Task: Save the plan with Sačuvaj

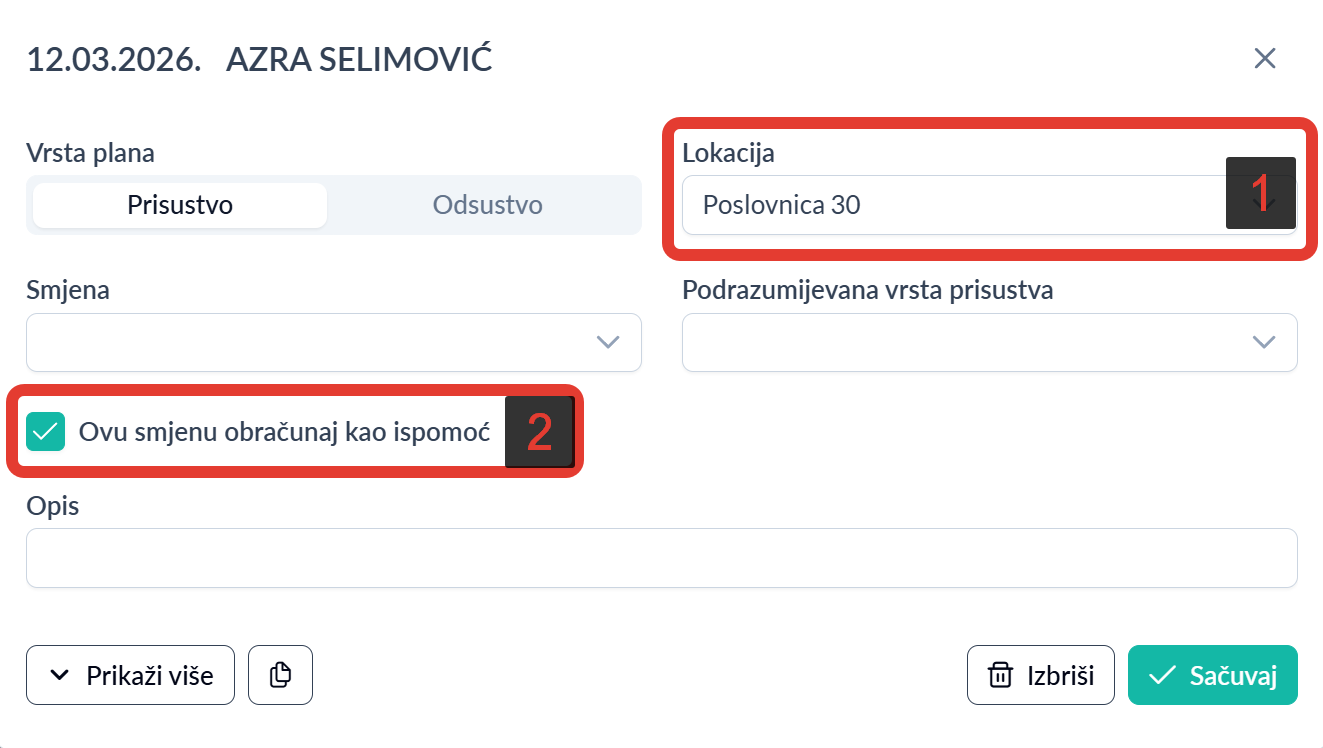Action: (1212, 675)
